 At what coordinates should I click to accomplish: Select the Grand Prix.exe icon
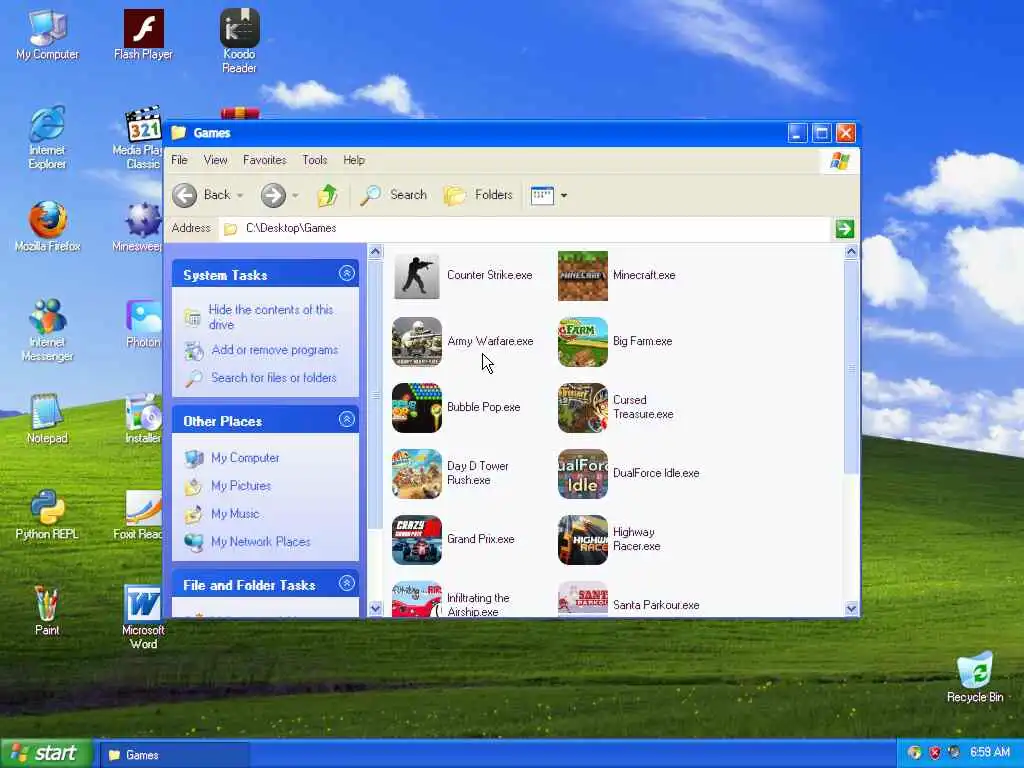(417, 540)
